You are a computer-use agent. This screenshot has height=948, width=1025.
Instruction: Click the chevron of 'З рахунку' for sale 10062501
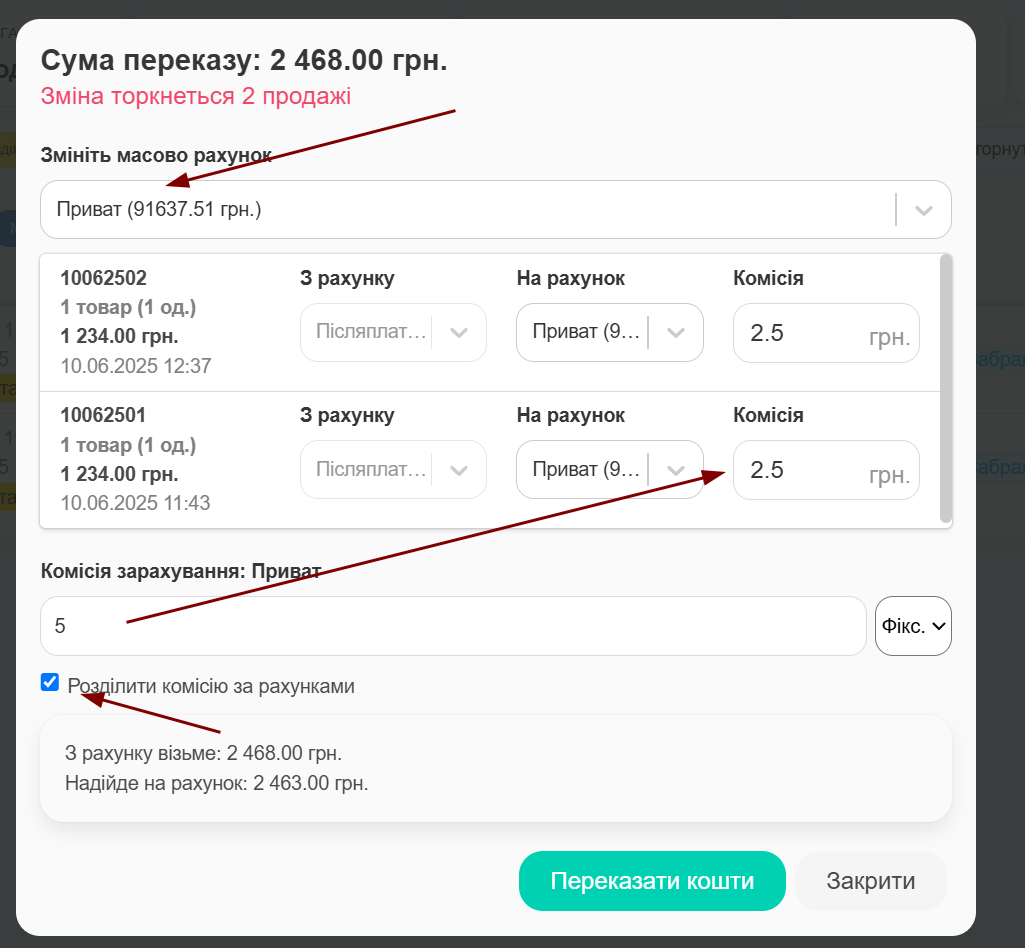click(459, 470)
